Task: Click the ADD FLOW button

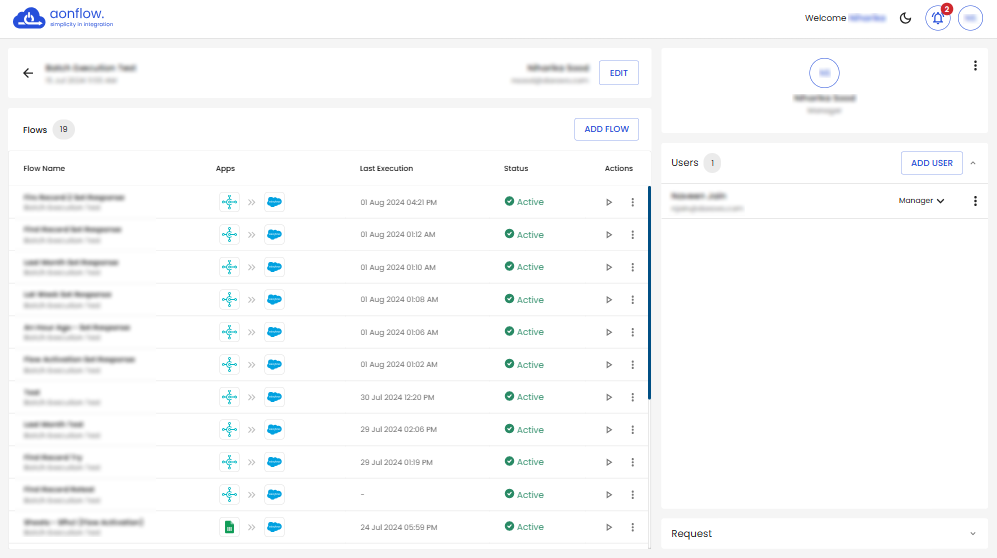Action: click(606, 129)
